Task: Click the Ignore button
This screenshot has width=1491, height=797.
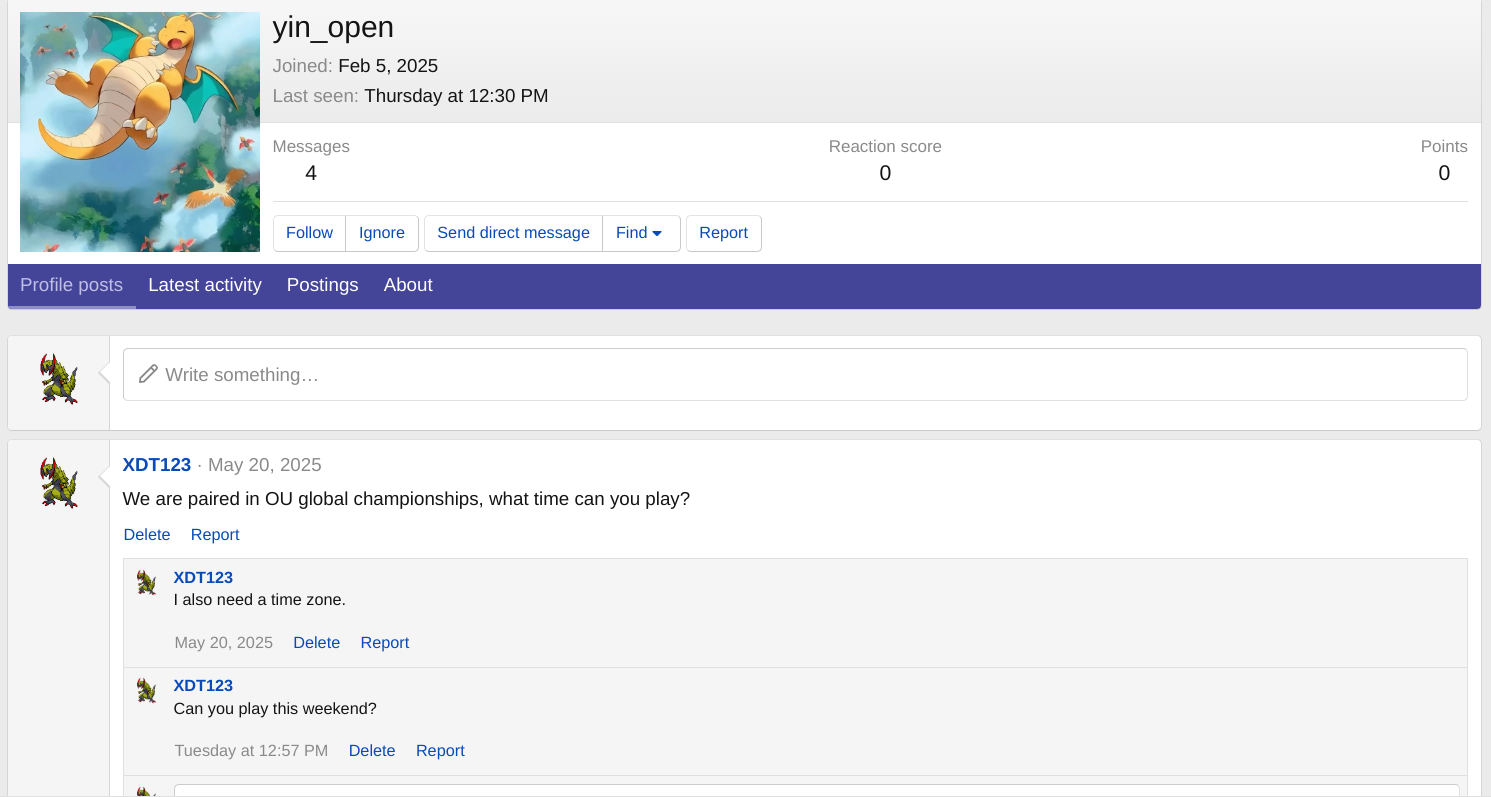Action: coord(382,233)
